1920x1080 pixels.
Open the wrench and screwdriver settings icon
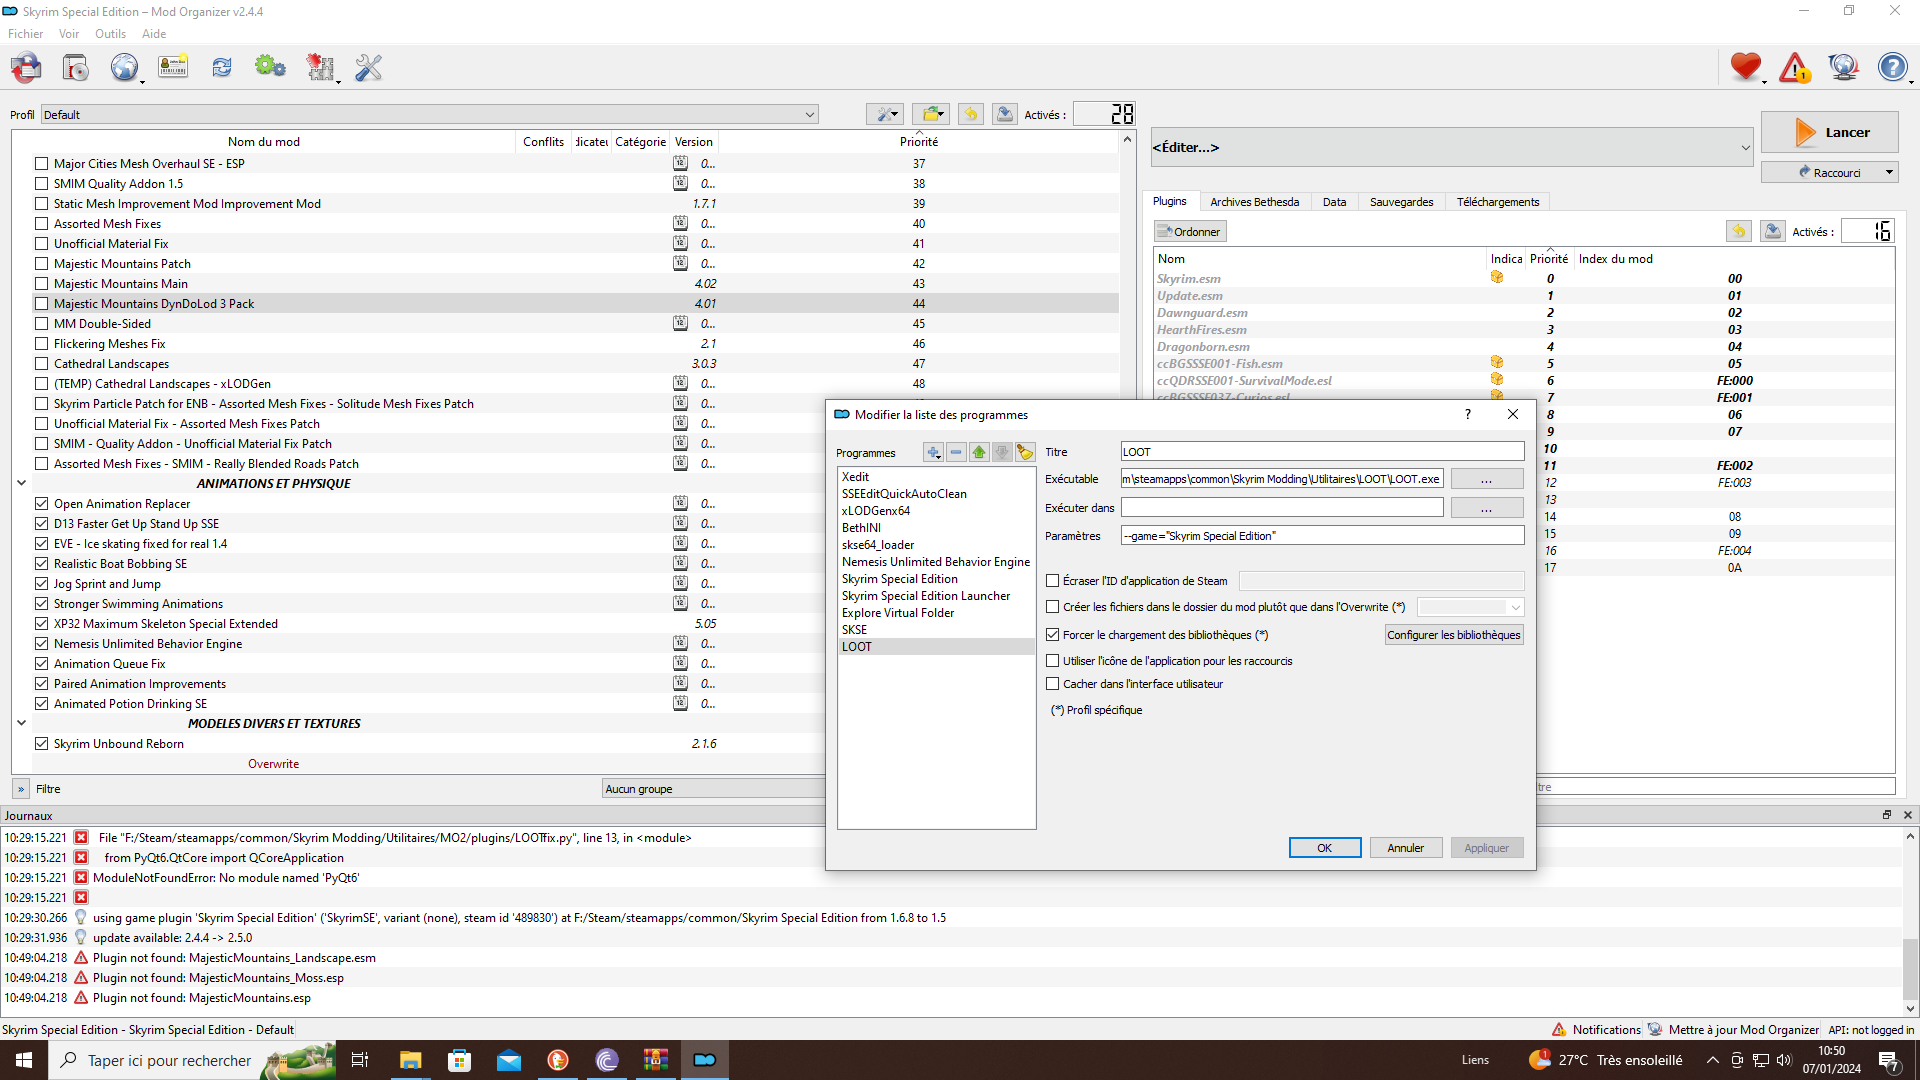368,68
